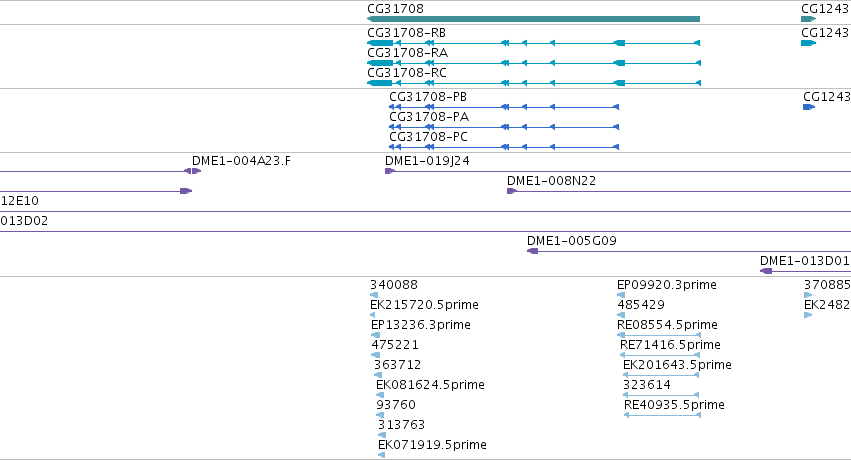The height and width of the screenshot is (460, 851).
Task: Select the CG31708-RC transcript label
Action: tap(407, 73)
